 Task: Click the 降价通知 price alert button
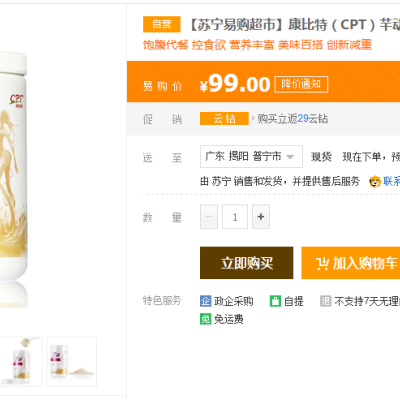coord(301,84)
